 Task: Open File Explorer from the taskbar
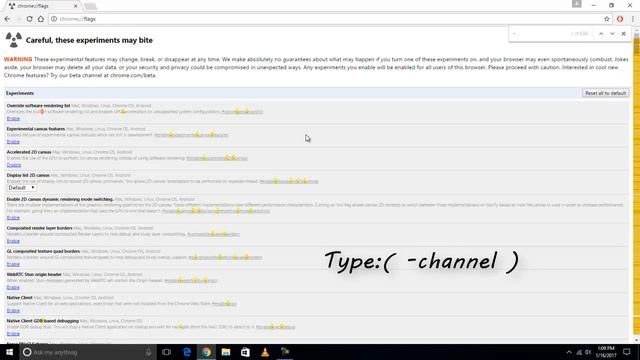[226, 352]
